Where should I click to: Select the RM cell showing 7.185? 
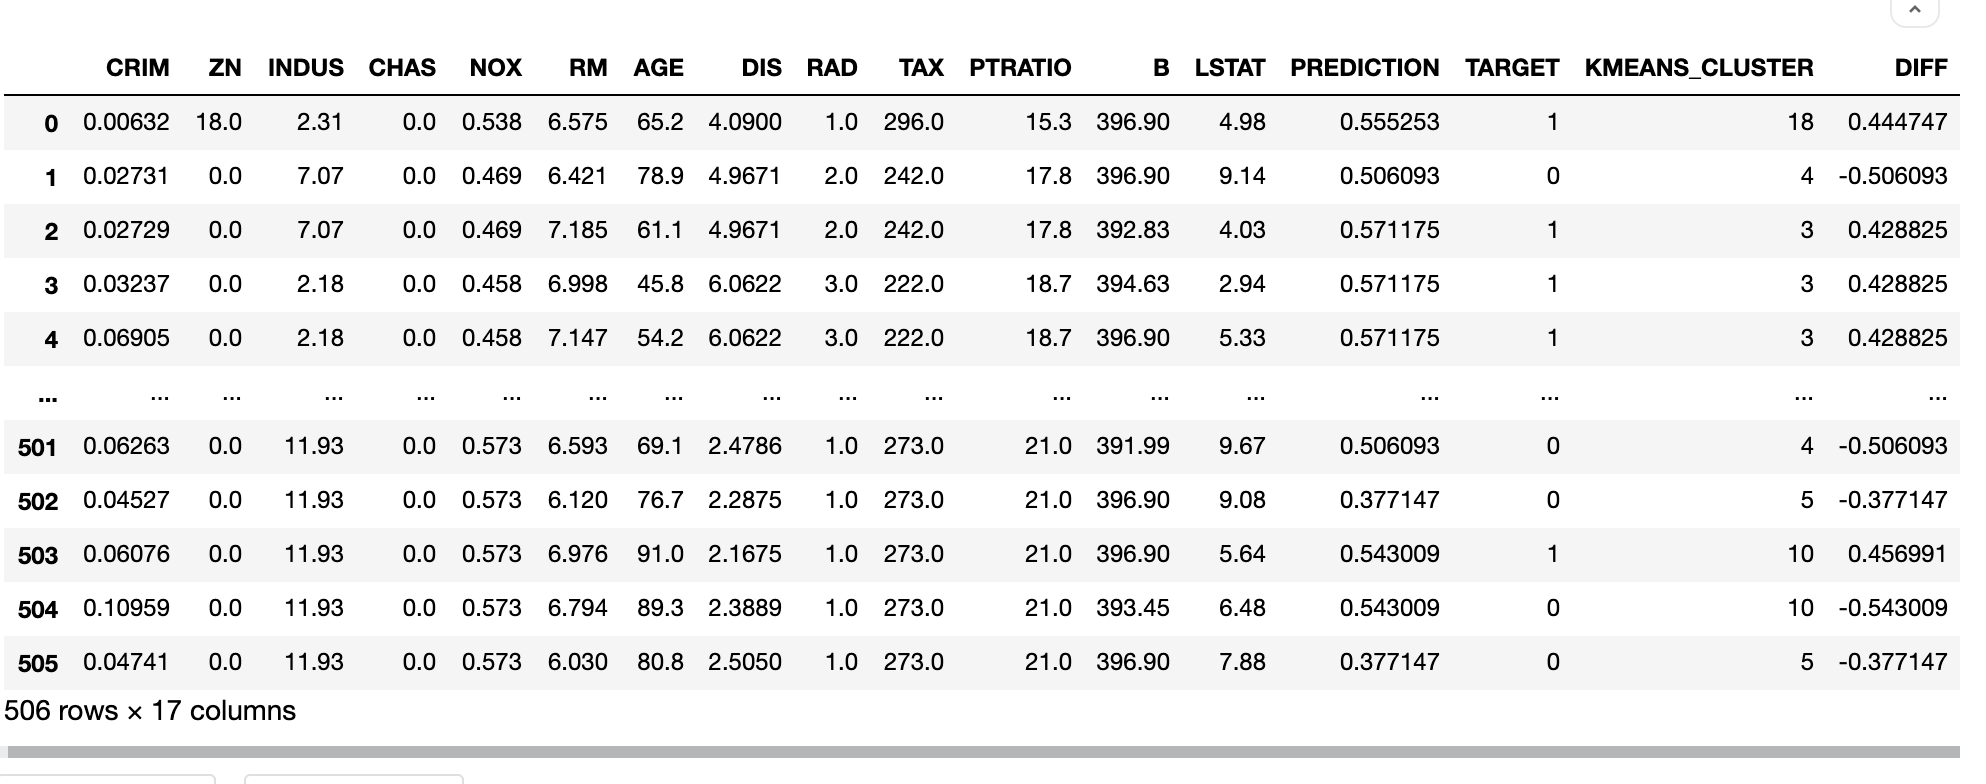(577, 230)
